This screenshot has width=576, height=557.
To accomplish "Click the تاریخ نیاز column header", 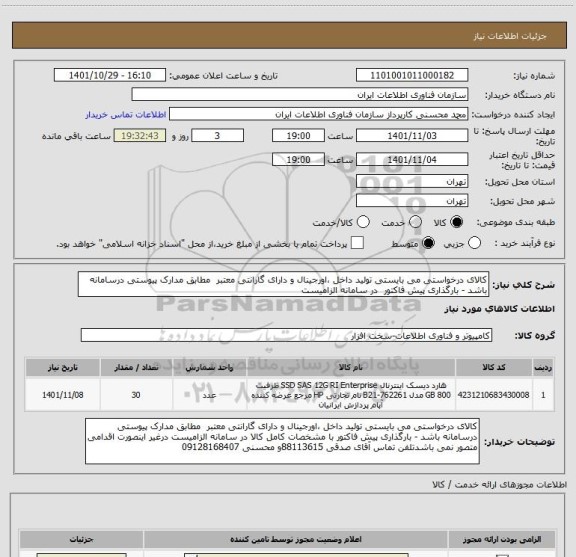I will point(62,368).
